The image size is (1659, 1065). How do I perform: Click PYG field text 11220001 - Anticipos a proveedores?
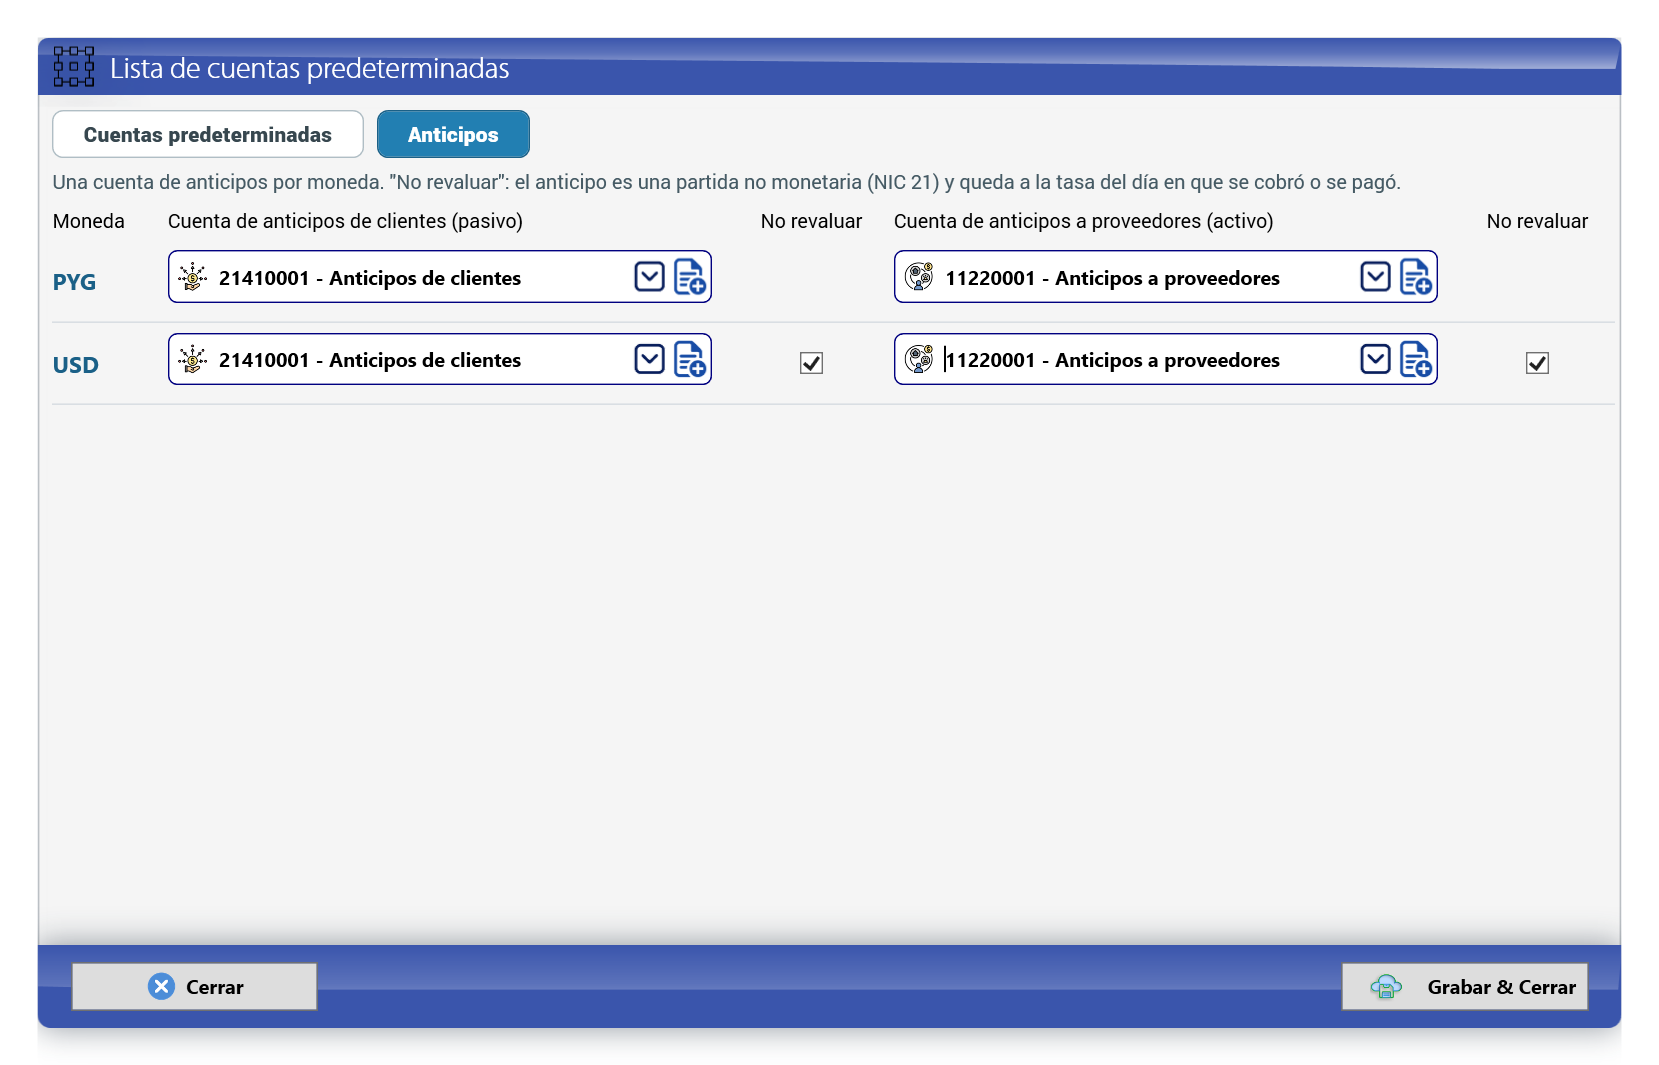point(1112,278)
